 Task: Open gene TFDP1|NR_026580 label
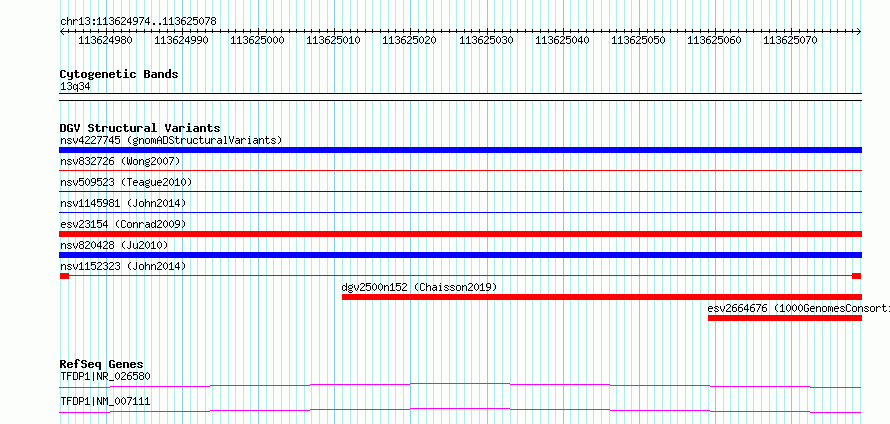click(105, 376)
